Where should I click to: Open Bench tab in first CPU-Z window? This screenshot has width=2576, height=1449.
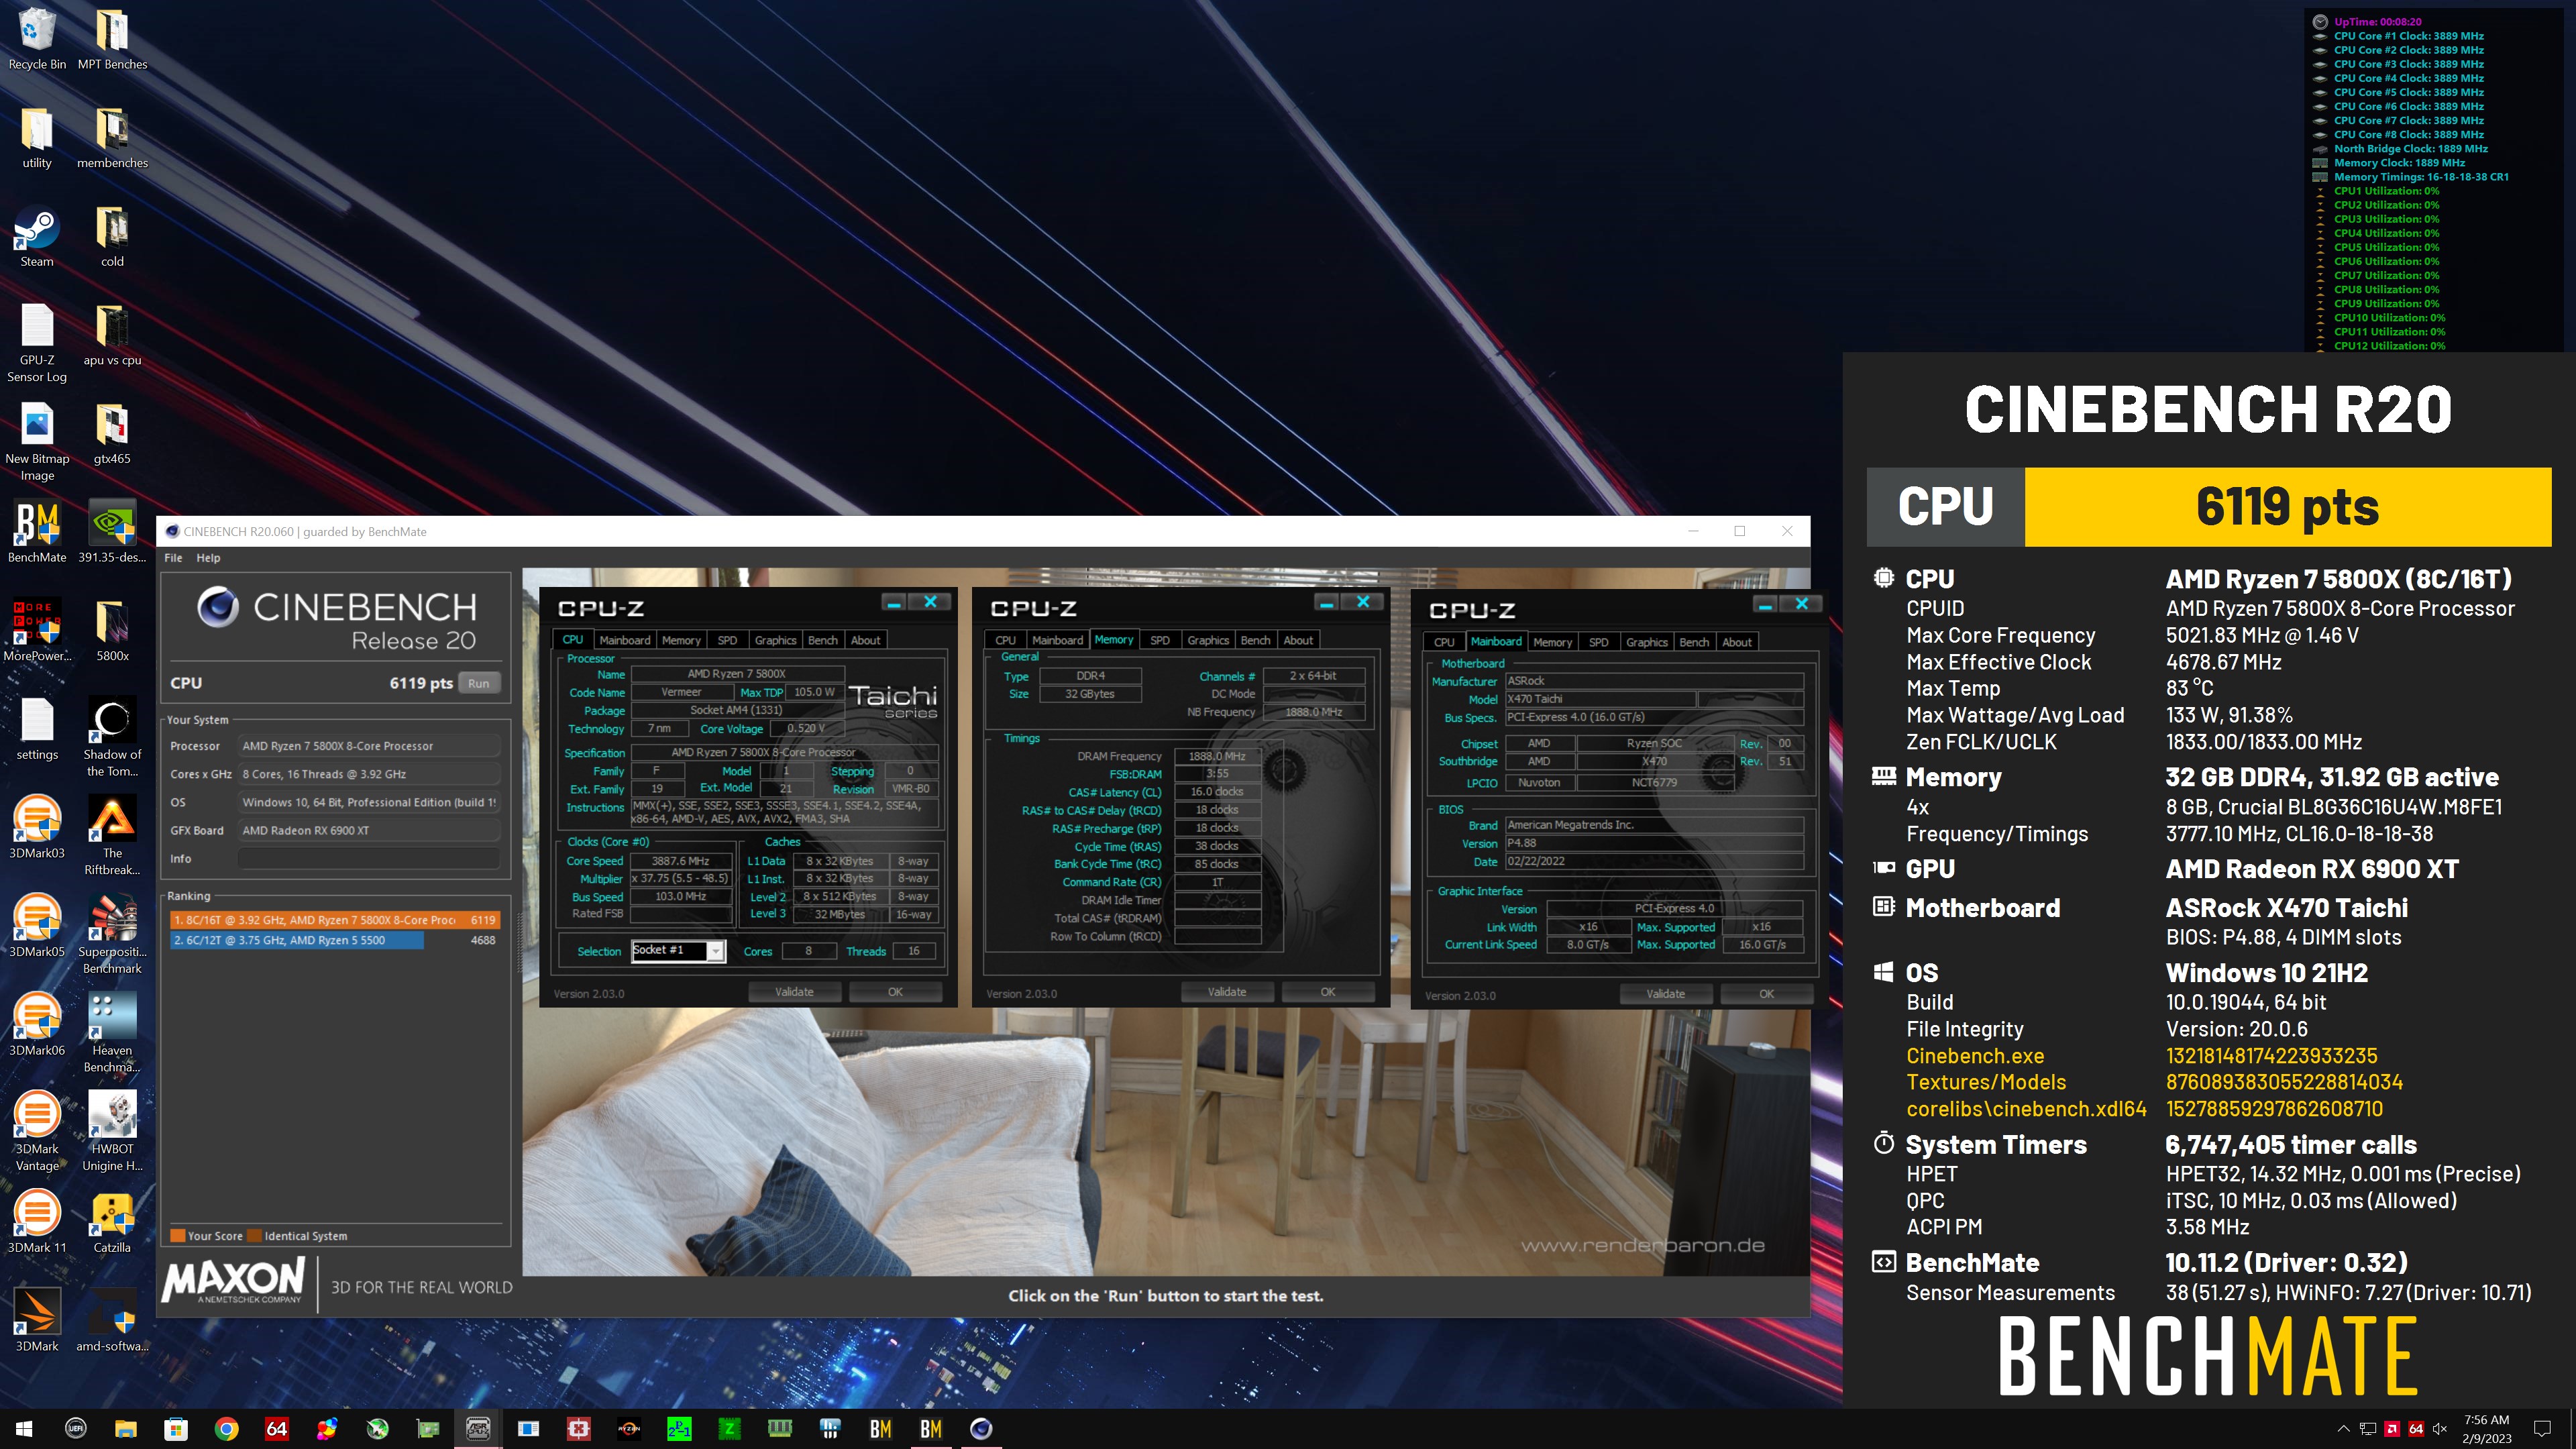tap(823, 640)
